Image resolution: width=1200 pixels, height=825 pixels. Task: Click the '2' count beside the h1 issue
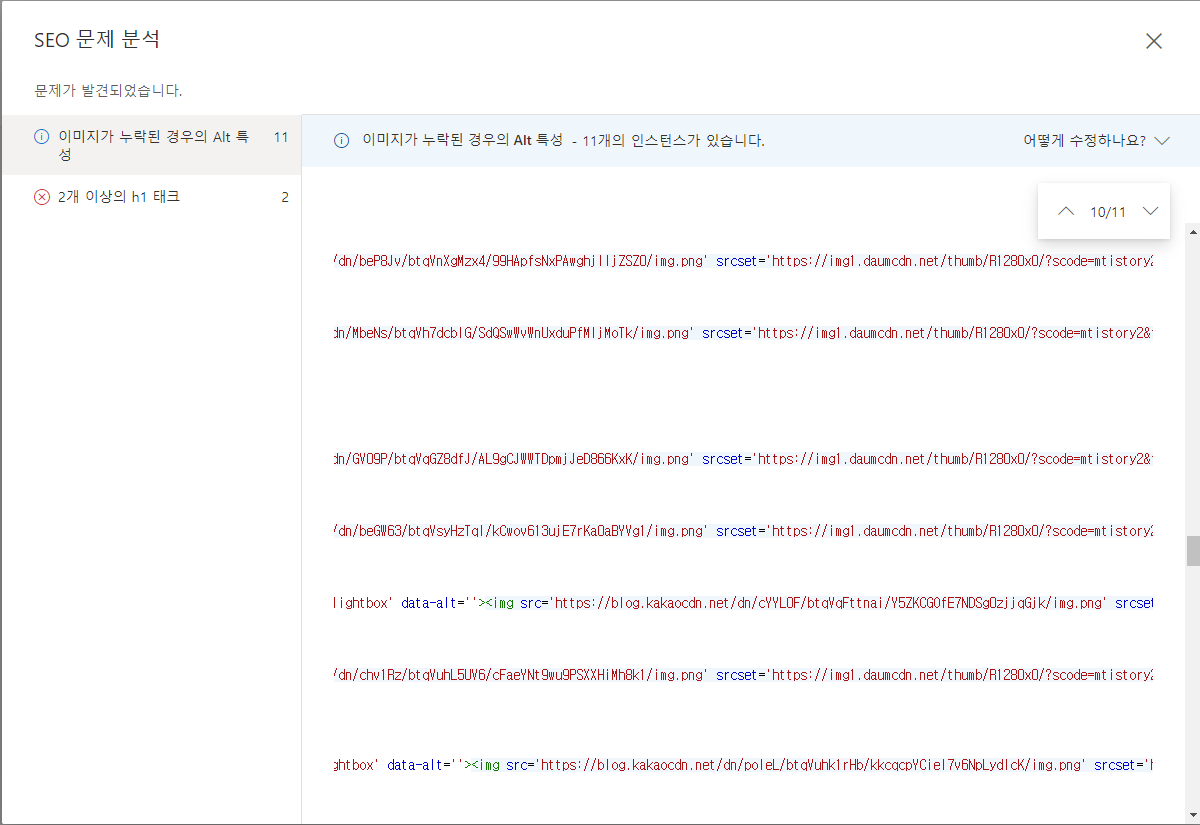point(285,196)
